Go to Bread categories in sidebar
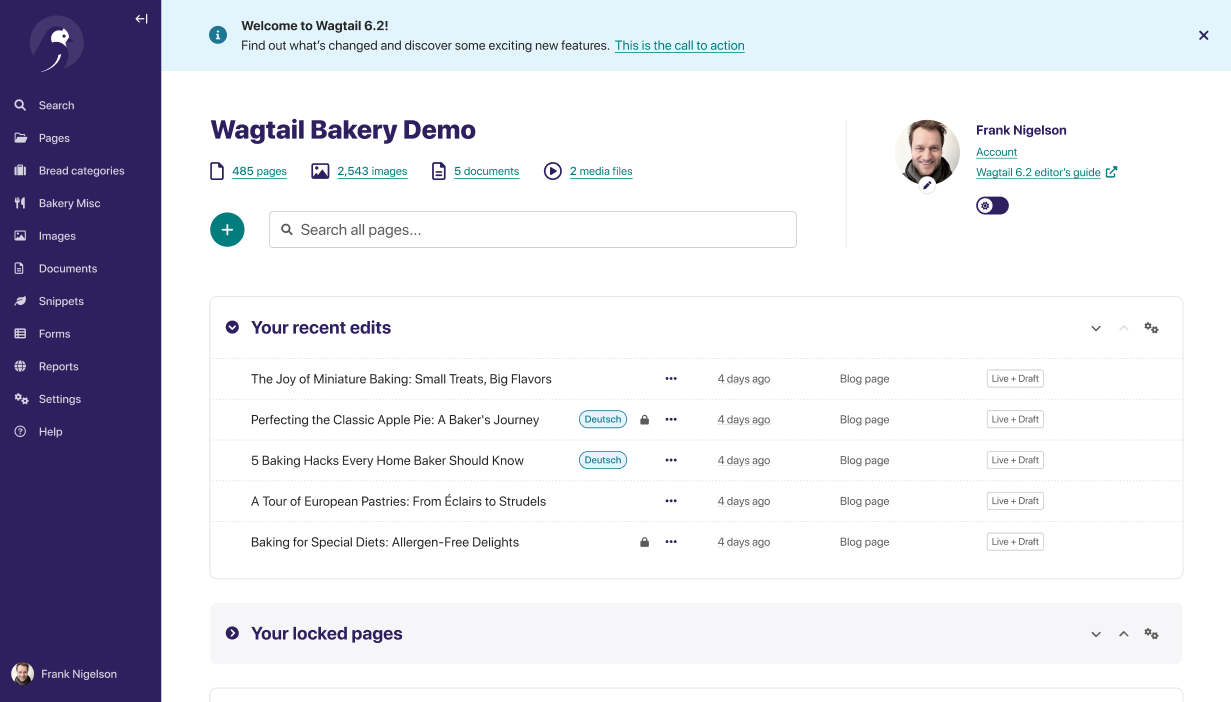Image resolution: width=1231 pixels, height=702 pixels. click(x=80, y=171)
